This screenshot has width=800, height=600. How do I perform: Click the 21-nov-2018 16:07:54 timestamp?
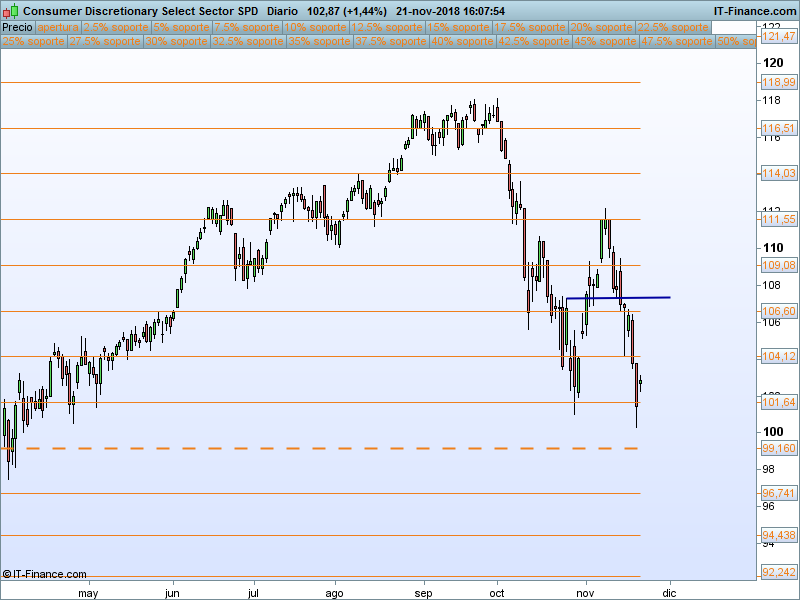pos(451,11)
